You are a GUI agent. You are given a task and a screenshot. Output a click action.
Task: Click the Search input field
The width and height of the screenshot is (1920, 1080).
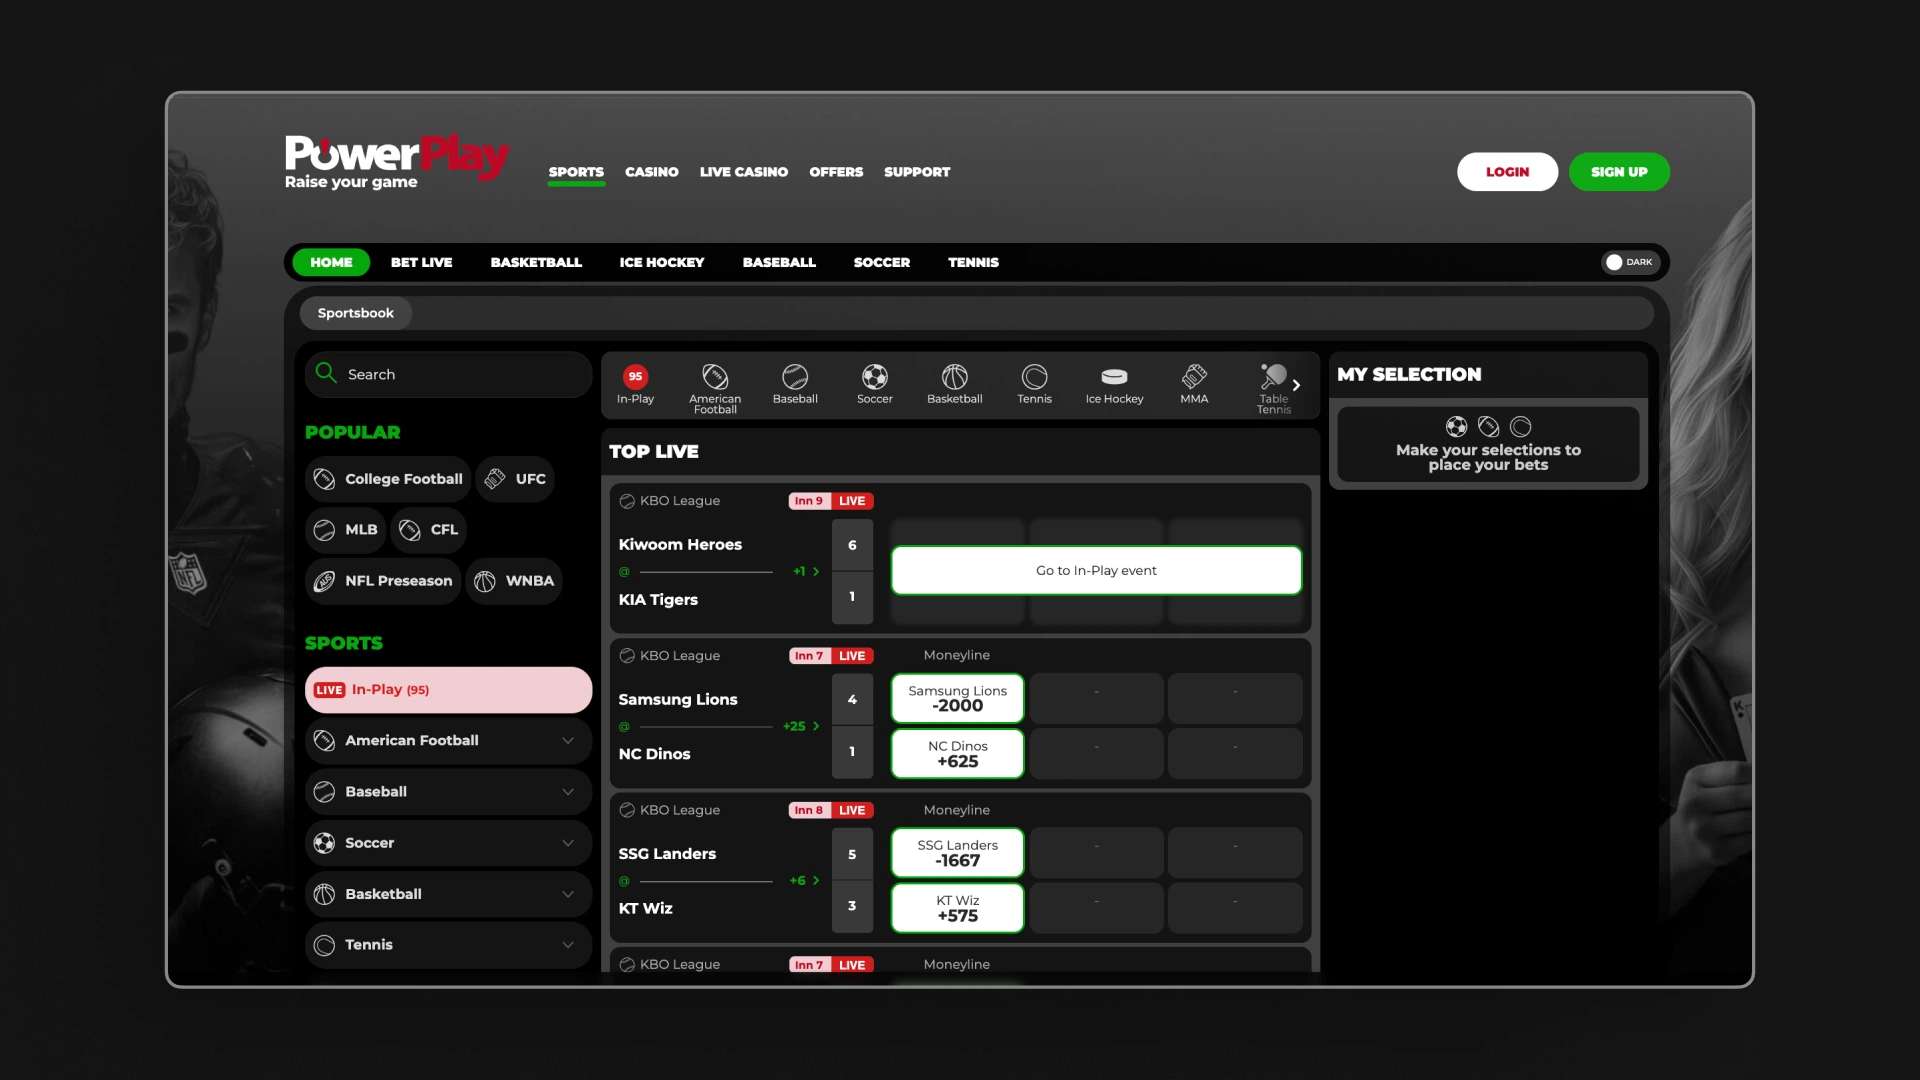[x=448, y=374]
